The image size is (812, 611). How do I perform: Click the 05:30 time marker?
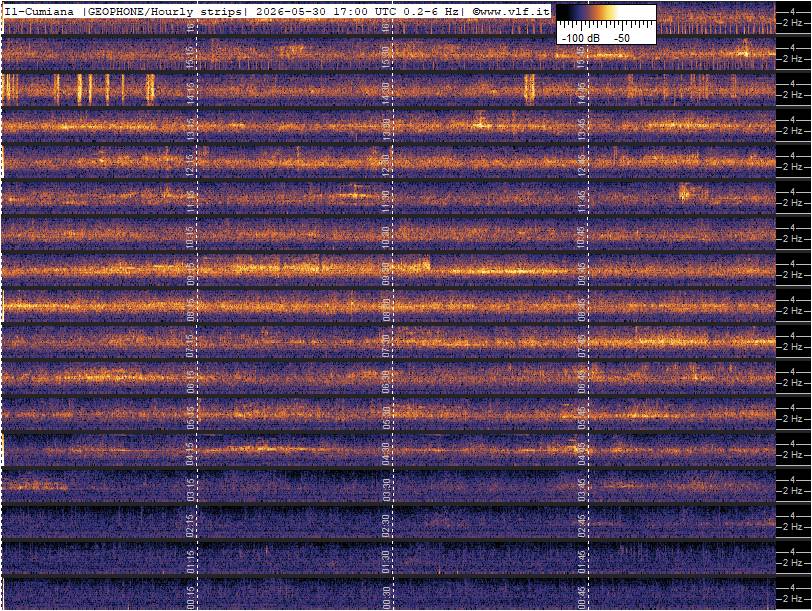point(386,417)
